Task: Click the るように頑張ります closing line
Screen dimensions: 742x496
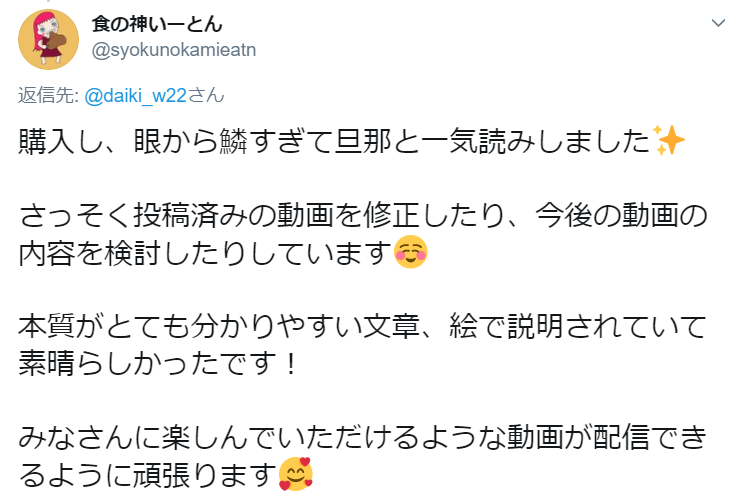Action: click(x=165, y=474)
